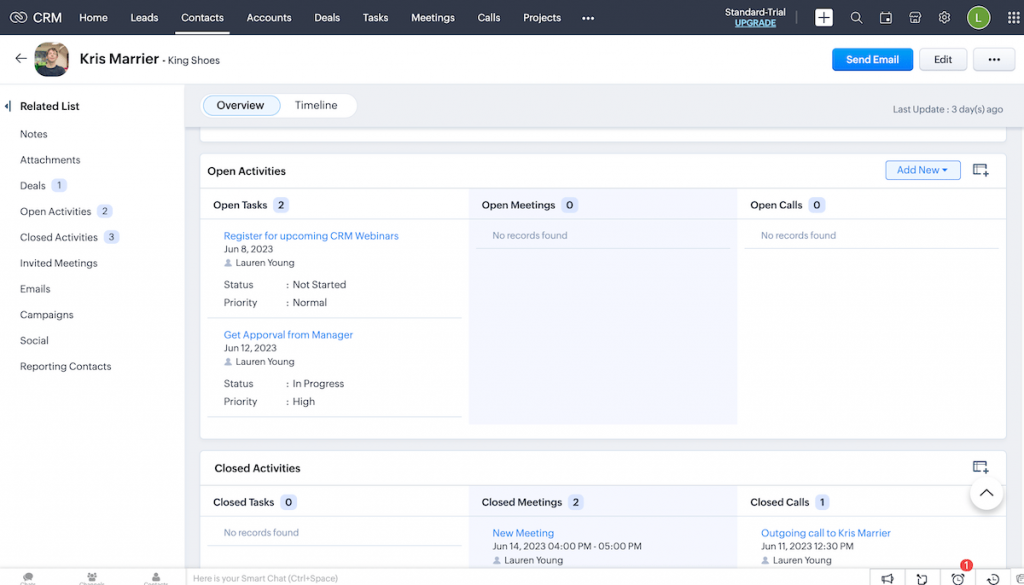Collapse the Related List sidebar panel
Image resolution: width=1024 pixels, height=585 pixels.
pyautogui.click(x=9, y=106)
